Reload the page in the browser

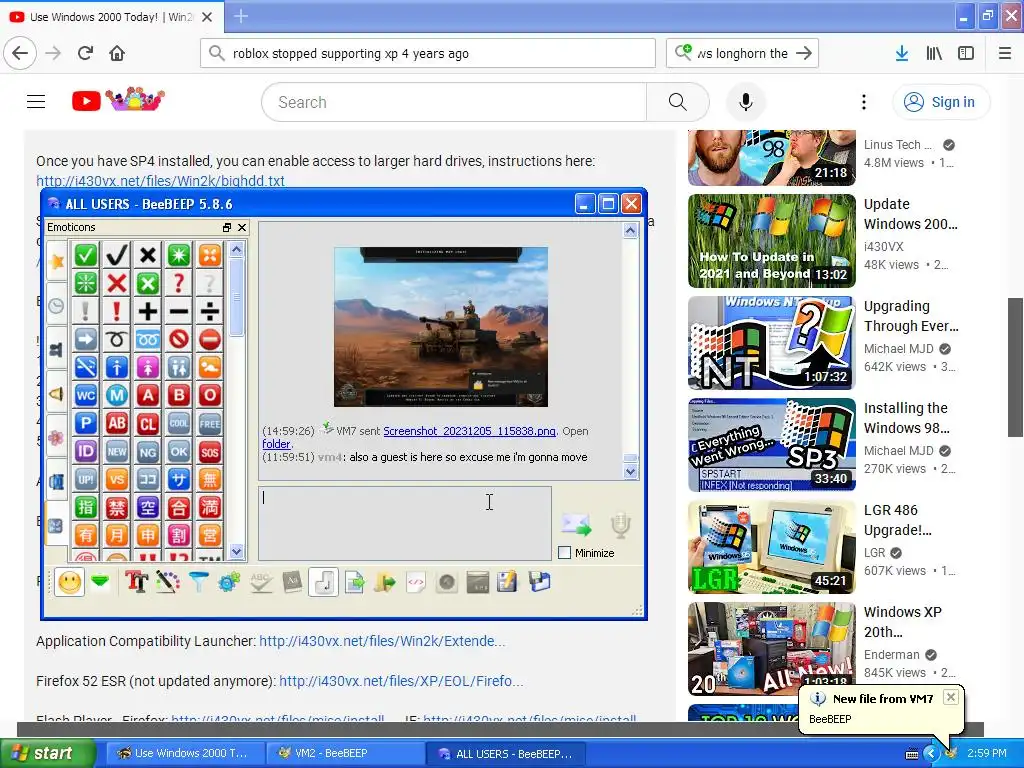85,53
